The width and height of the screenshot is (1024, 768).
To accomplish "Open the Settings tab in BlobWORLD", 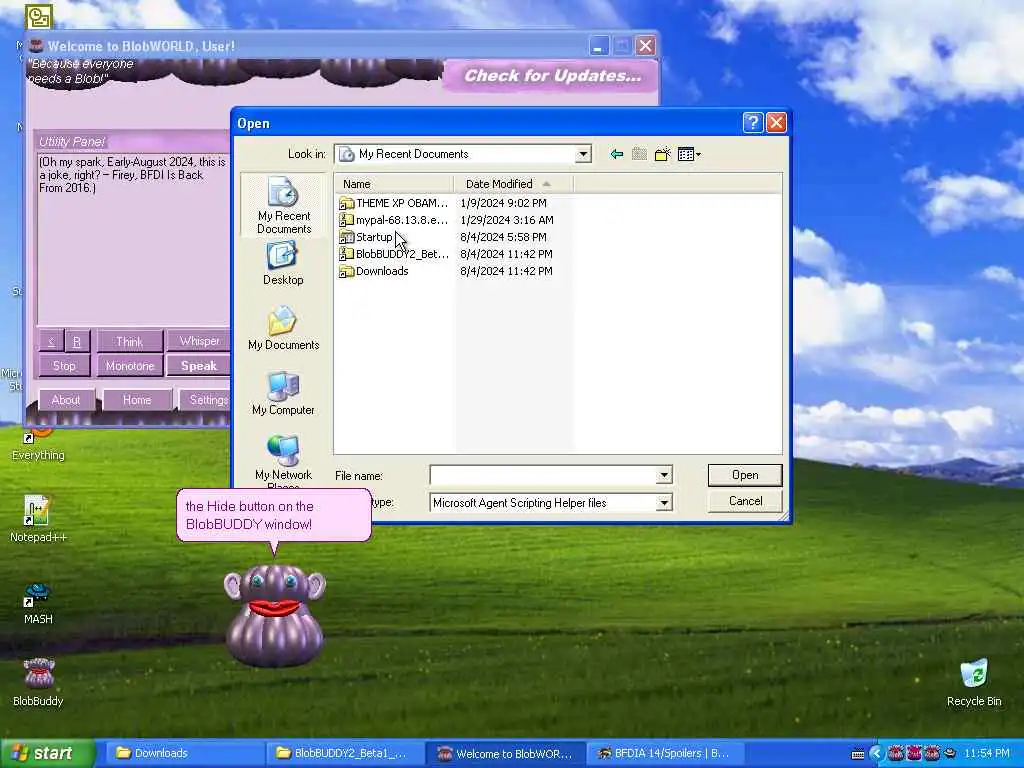I will pos(204,400).
